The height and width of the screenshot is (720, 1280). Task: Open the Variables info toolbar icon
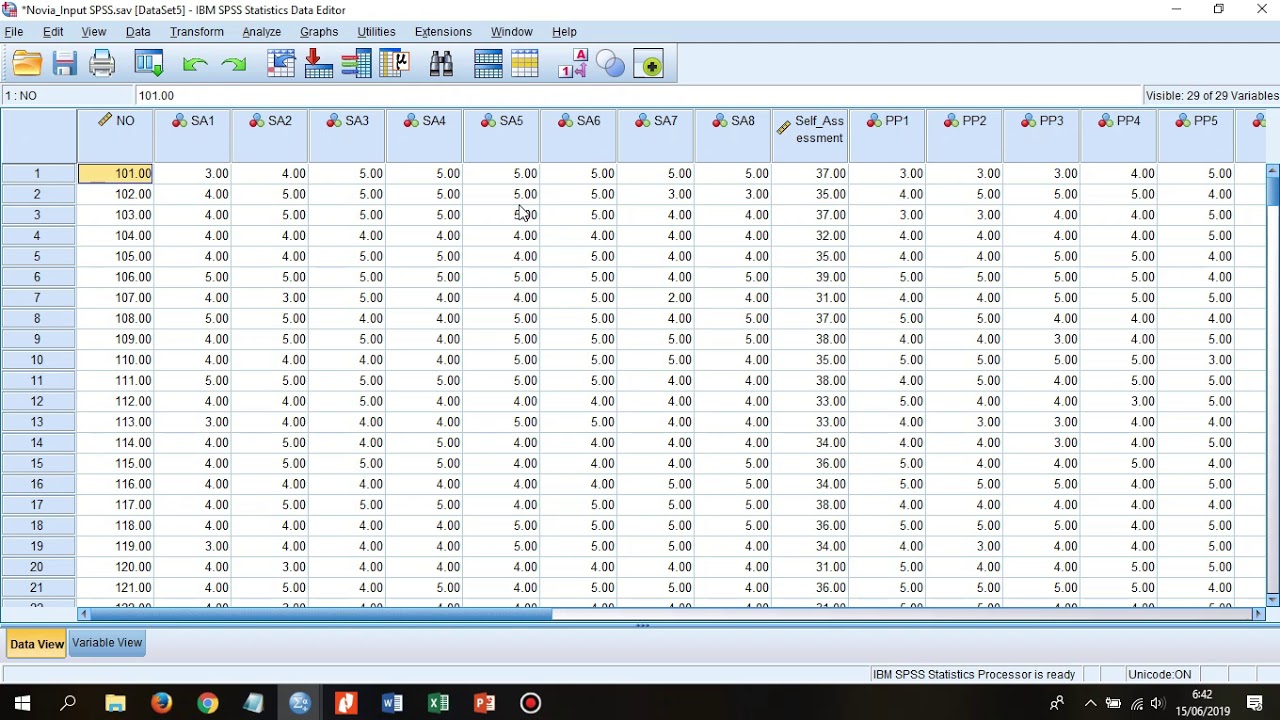click(356, 64)
